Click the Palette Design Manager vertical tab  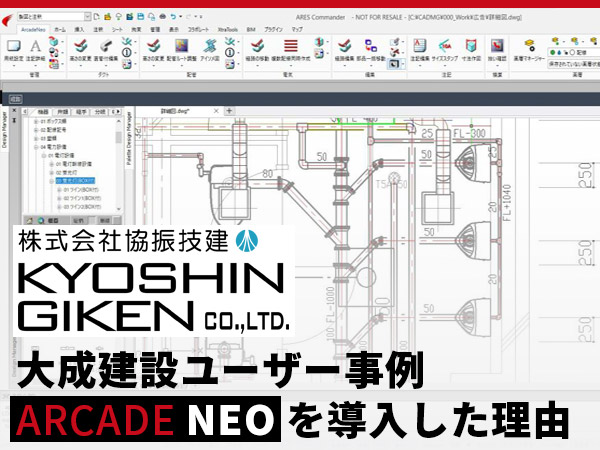tap(129, 138)
